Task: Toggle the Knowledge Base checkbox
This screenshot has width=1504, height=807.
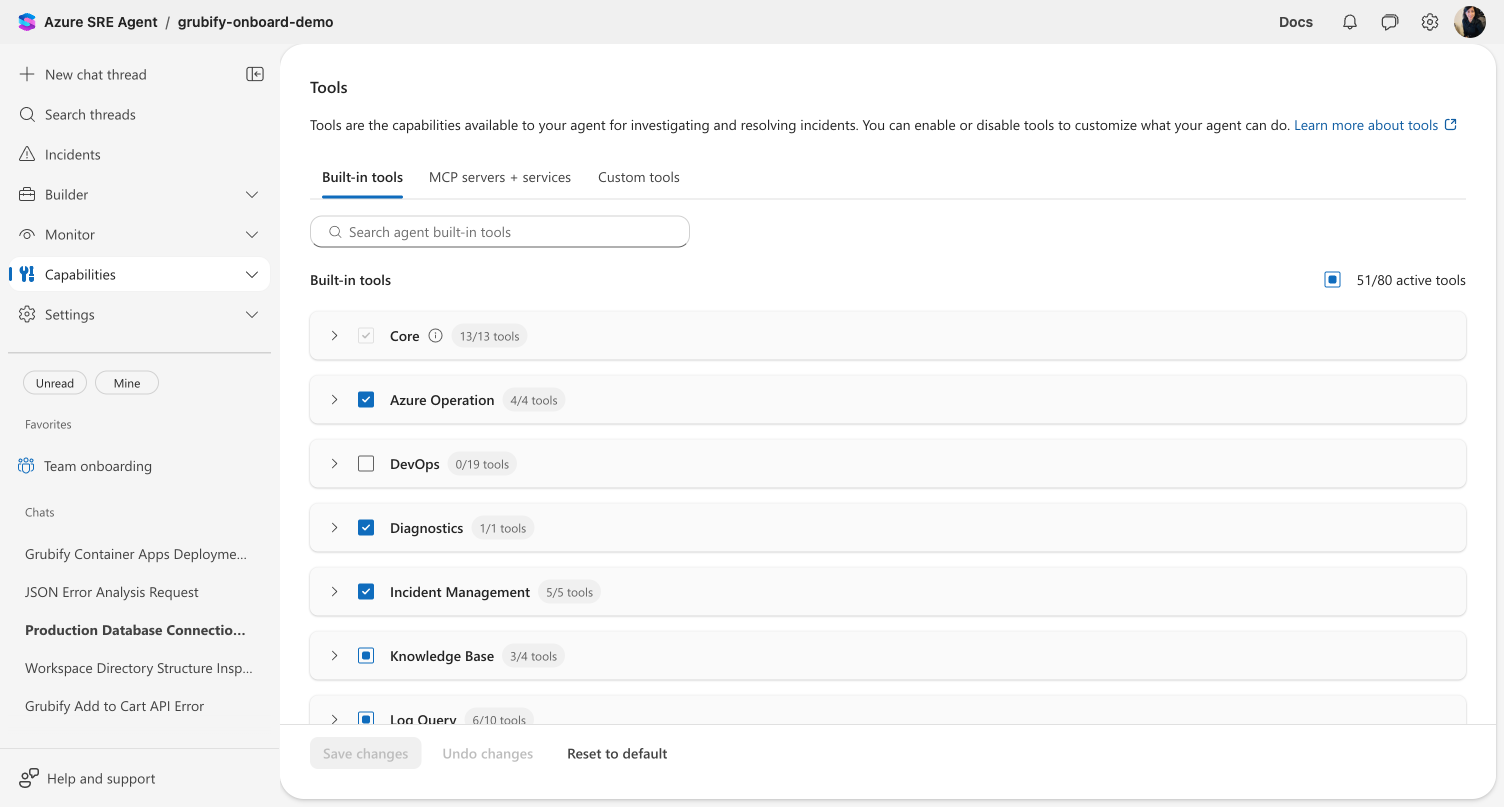Action: (x=366, y=656)
